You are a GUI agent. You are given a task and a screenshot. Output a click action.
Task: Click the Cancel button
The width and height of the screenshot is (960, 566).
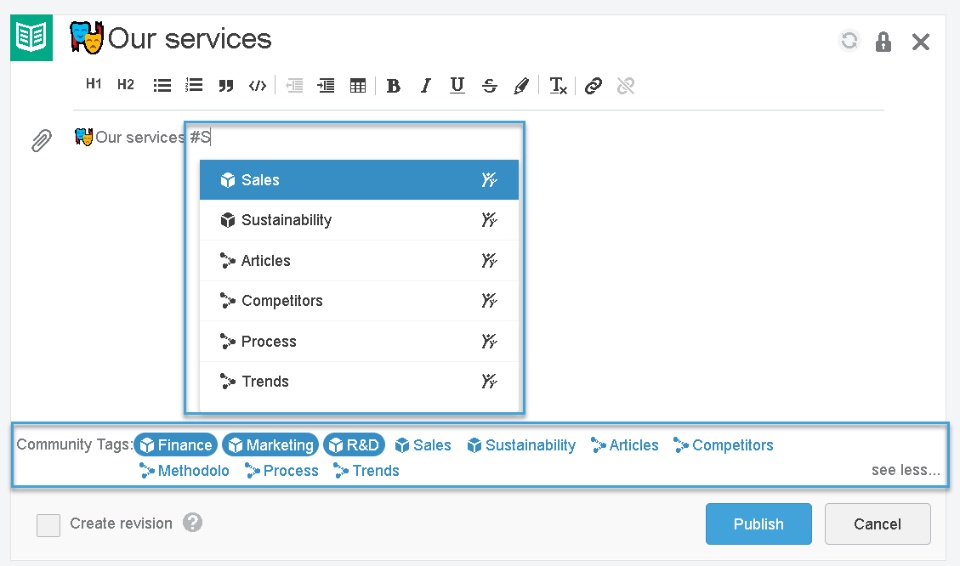877,524
